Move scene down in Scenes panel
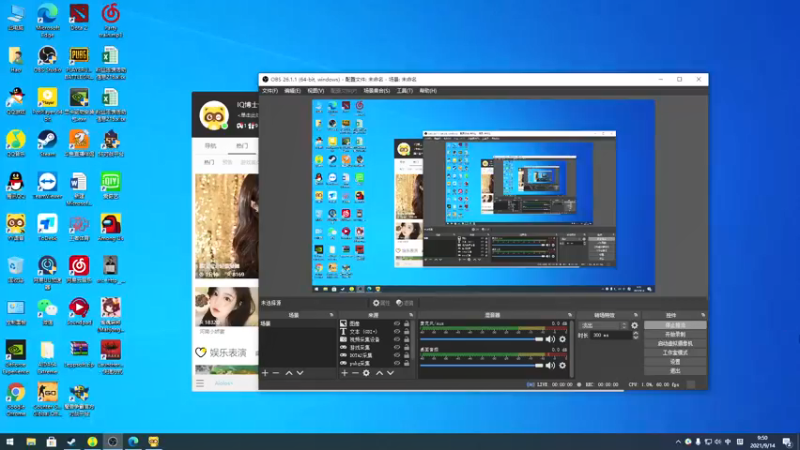This screenshot has width=800, height=450. (x=300, y=373)
